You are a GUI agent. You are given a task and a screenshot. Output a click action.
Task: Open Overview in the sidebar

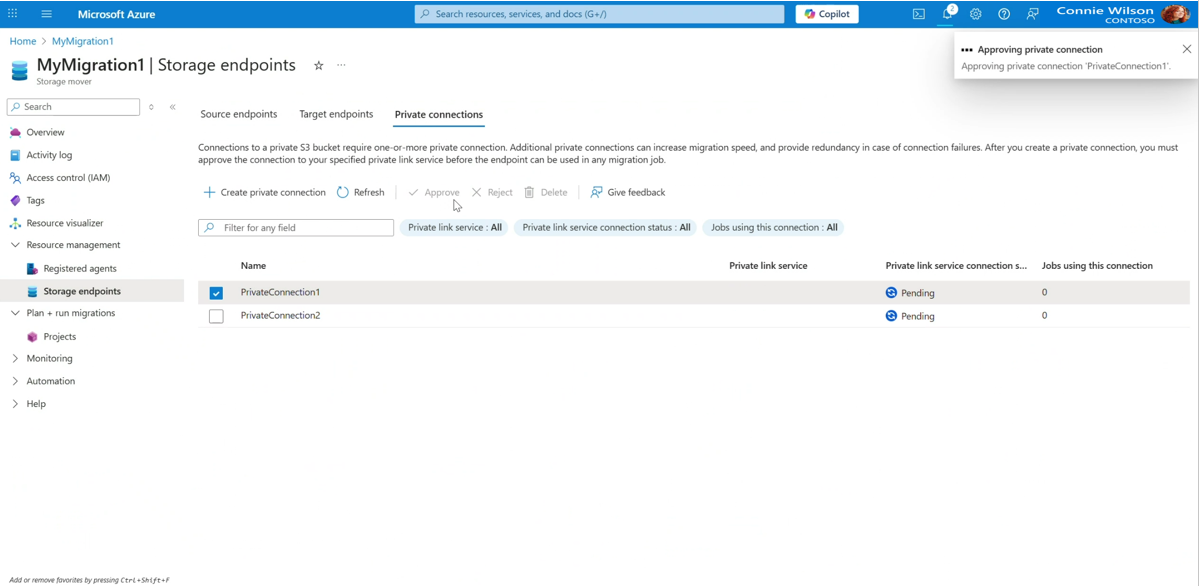pyautogui.click(x=45, y=132)
